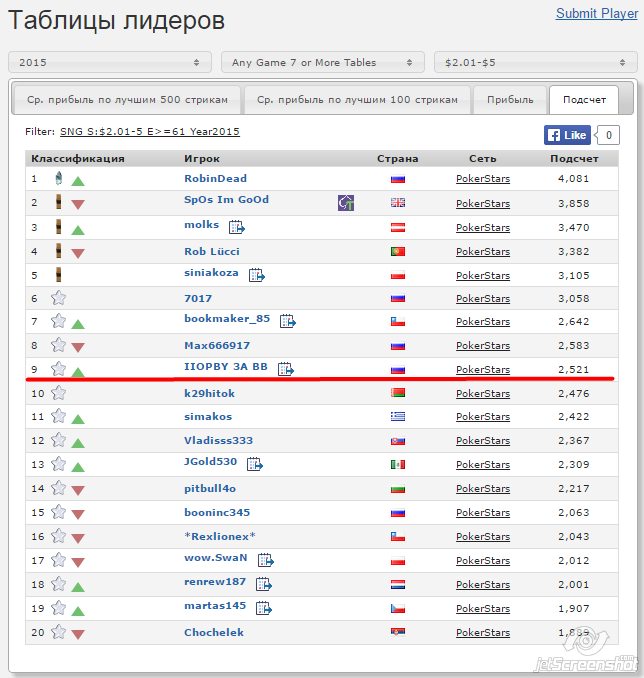Screen dimensions: 644x678
Task: Select the Подсчет tab
Action: pos(584,100)
